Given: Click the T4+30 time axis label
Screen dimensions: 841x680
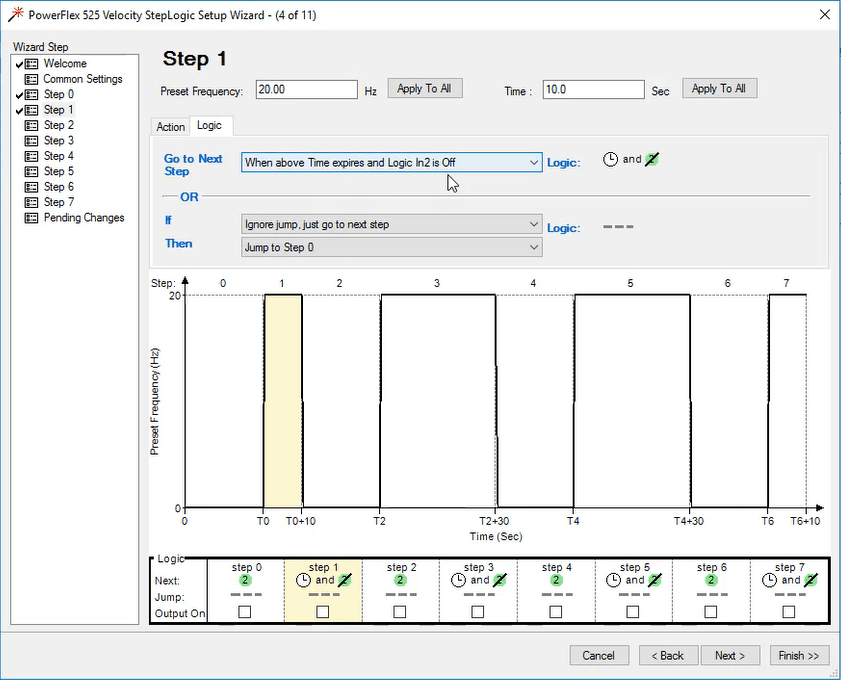Looking at the screenshot, I should [x=689, y=521].
